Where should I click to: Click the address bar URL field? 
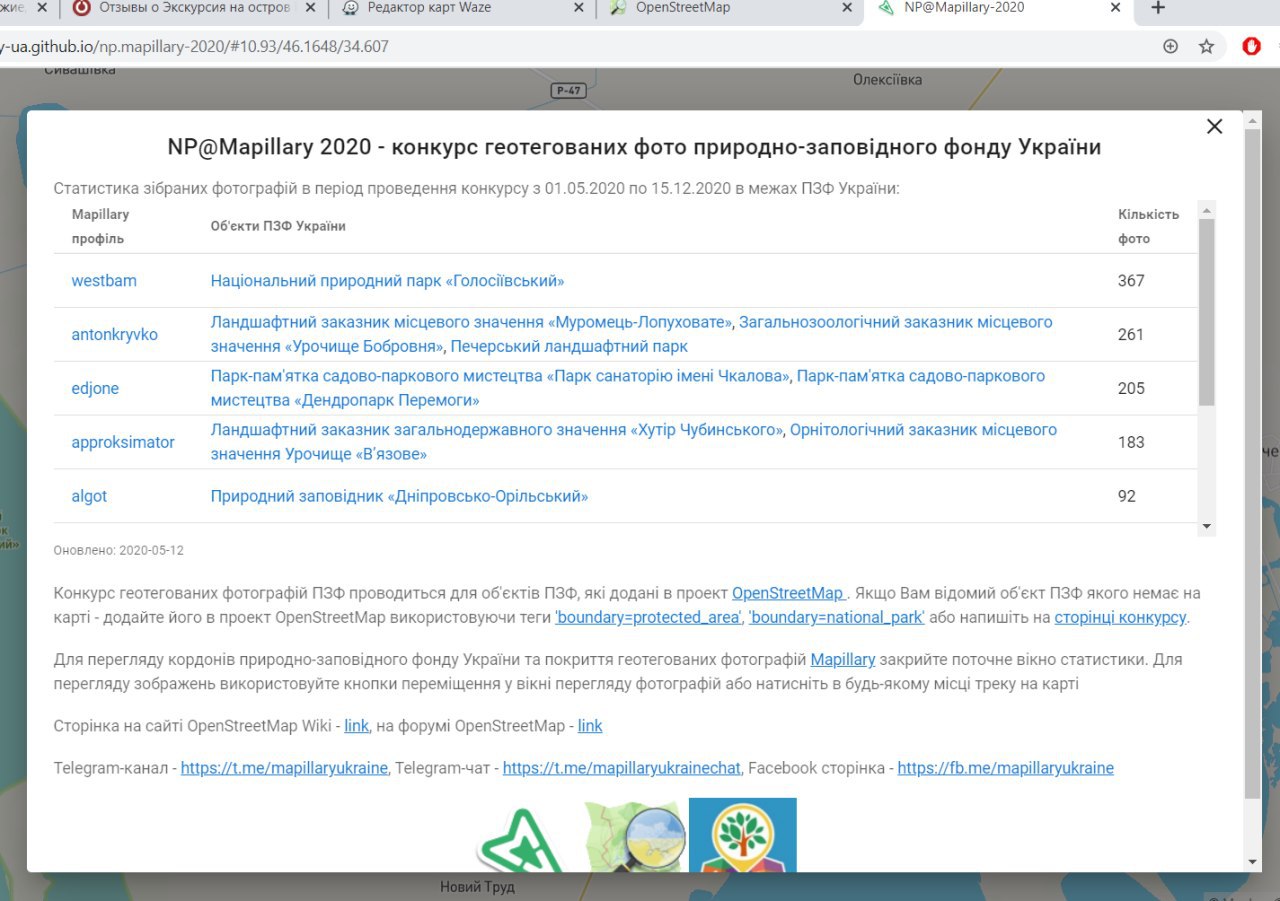pyautogui.click(x=570, y=46)
